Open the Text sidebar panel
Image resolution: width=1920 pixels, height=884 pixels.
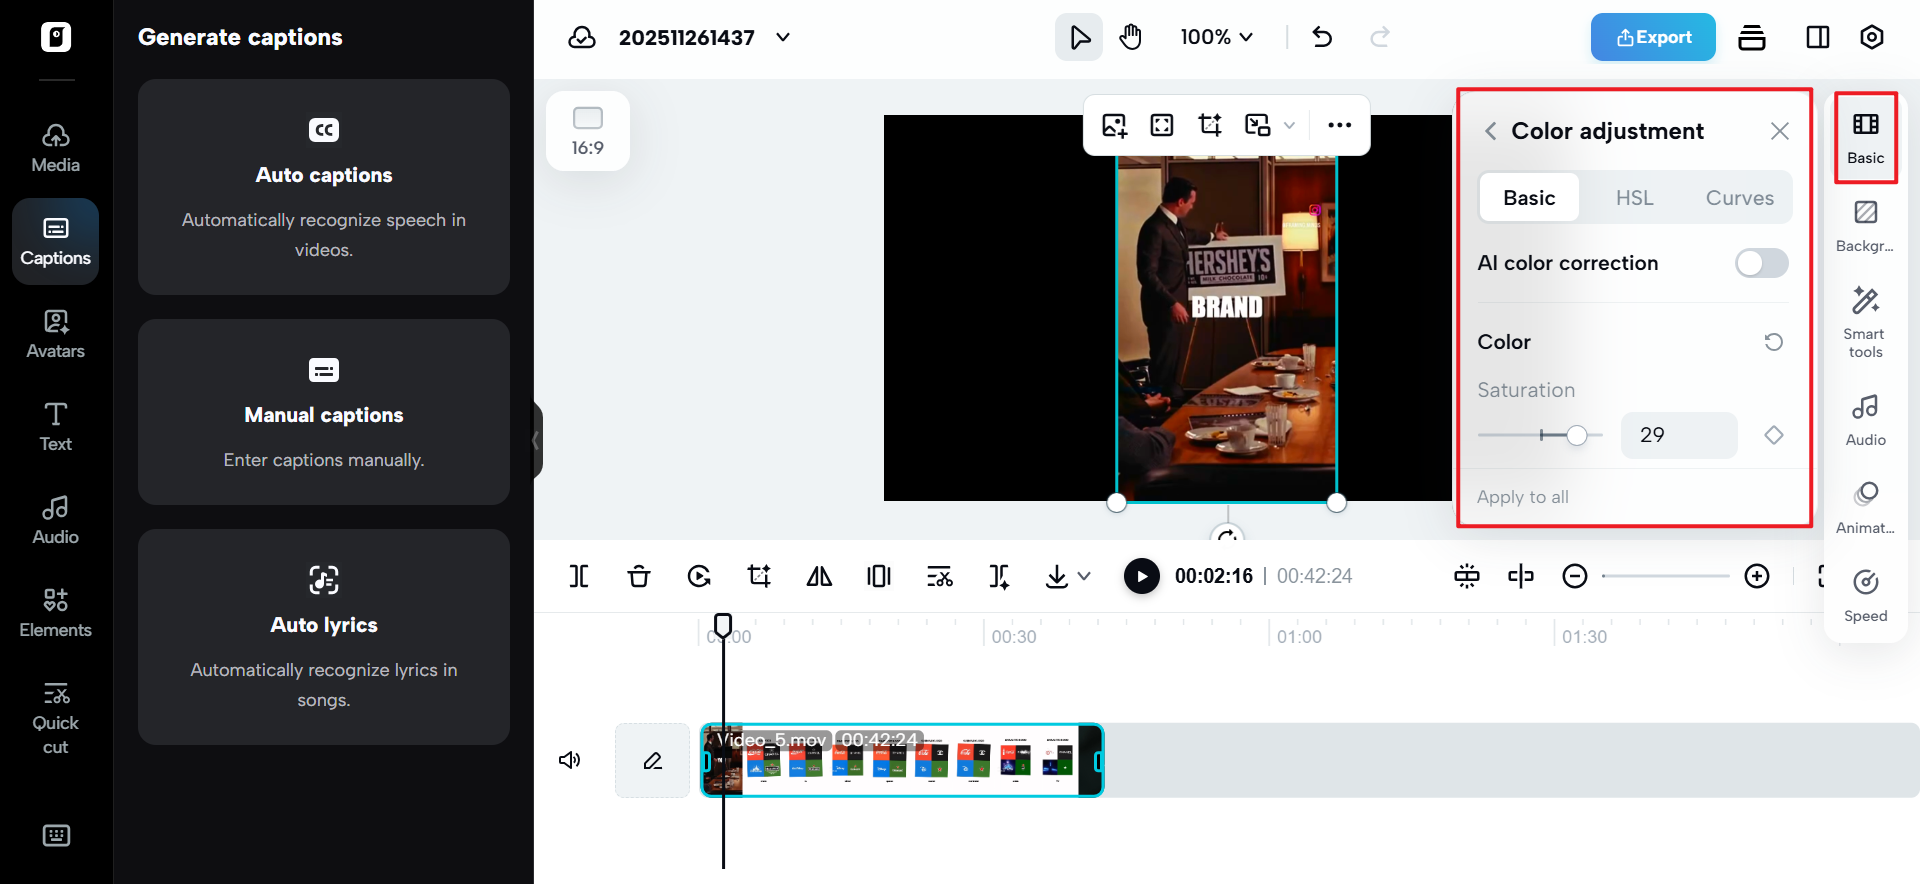56,427
